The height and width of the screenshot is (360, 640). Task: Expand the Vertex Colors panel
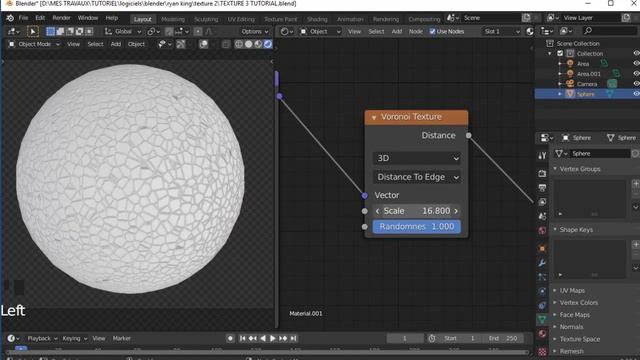click(555, 302)
